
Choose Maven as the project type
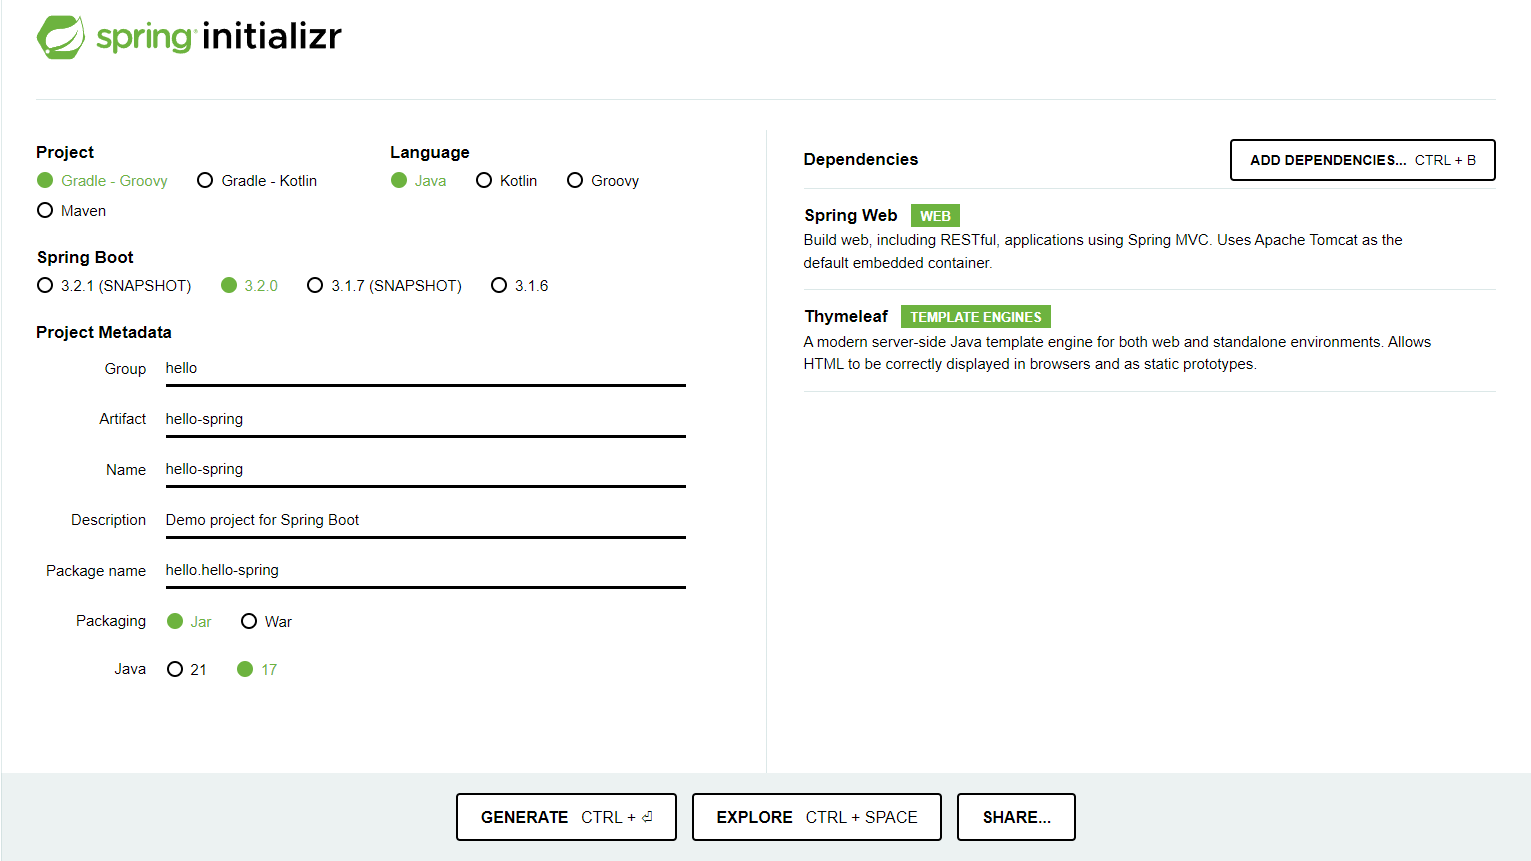(x=71, y=211)
